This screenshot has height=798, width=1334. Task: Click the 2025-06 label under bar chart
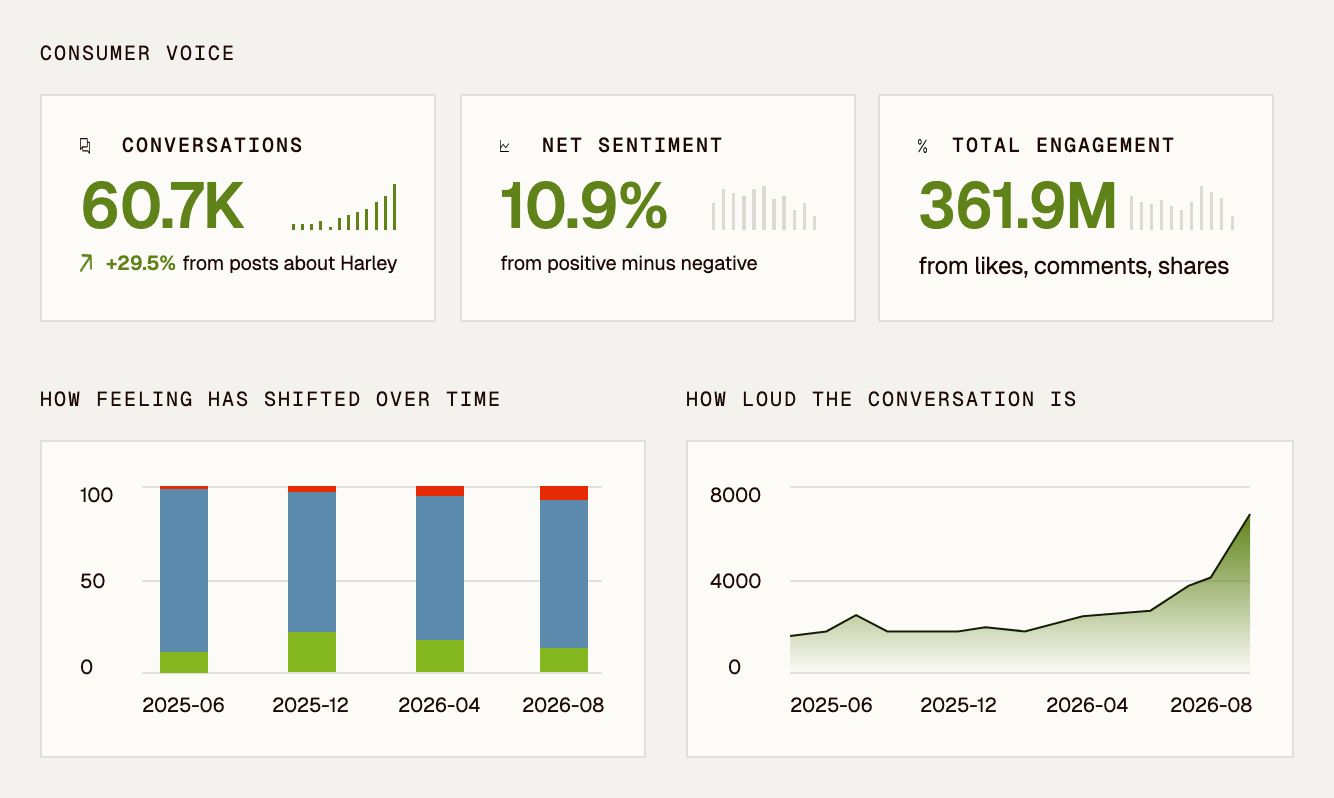(183, 705)
